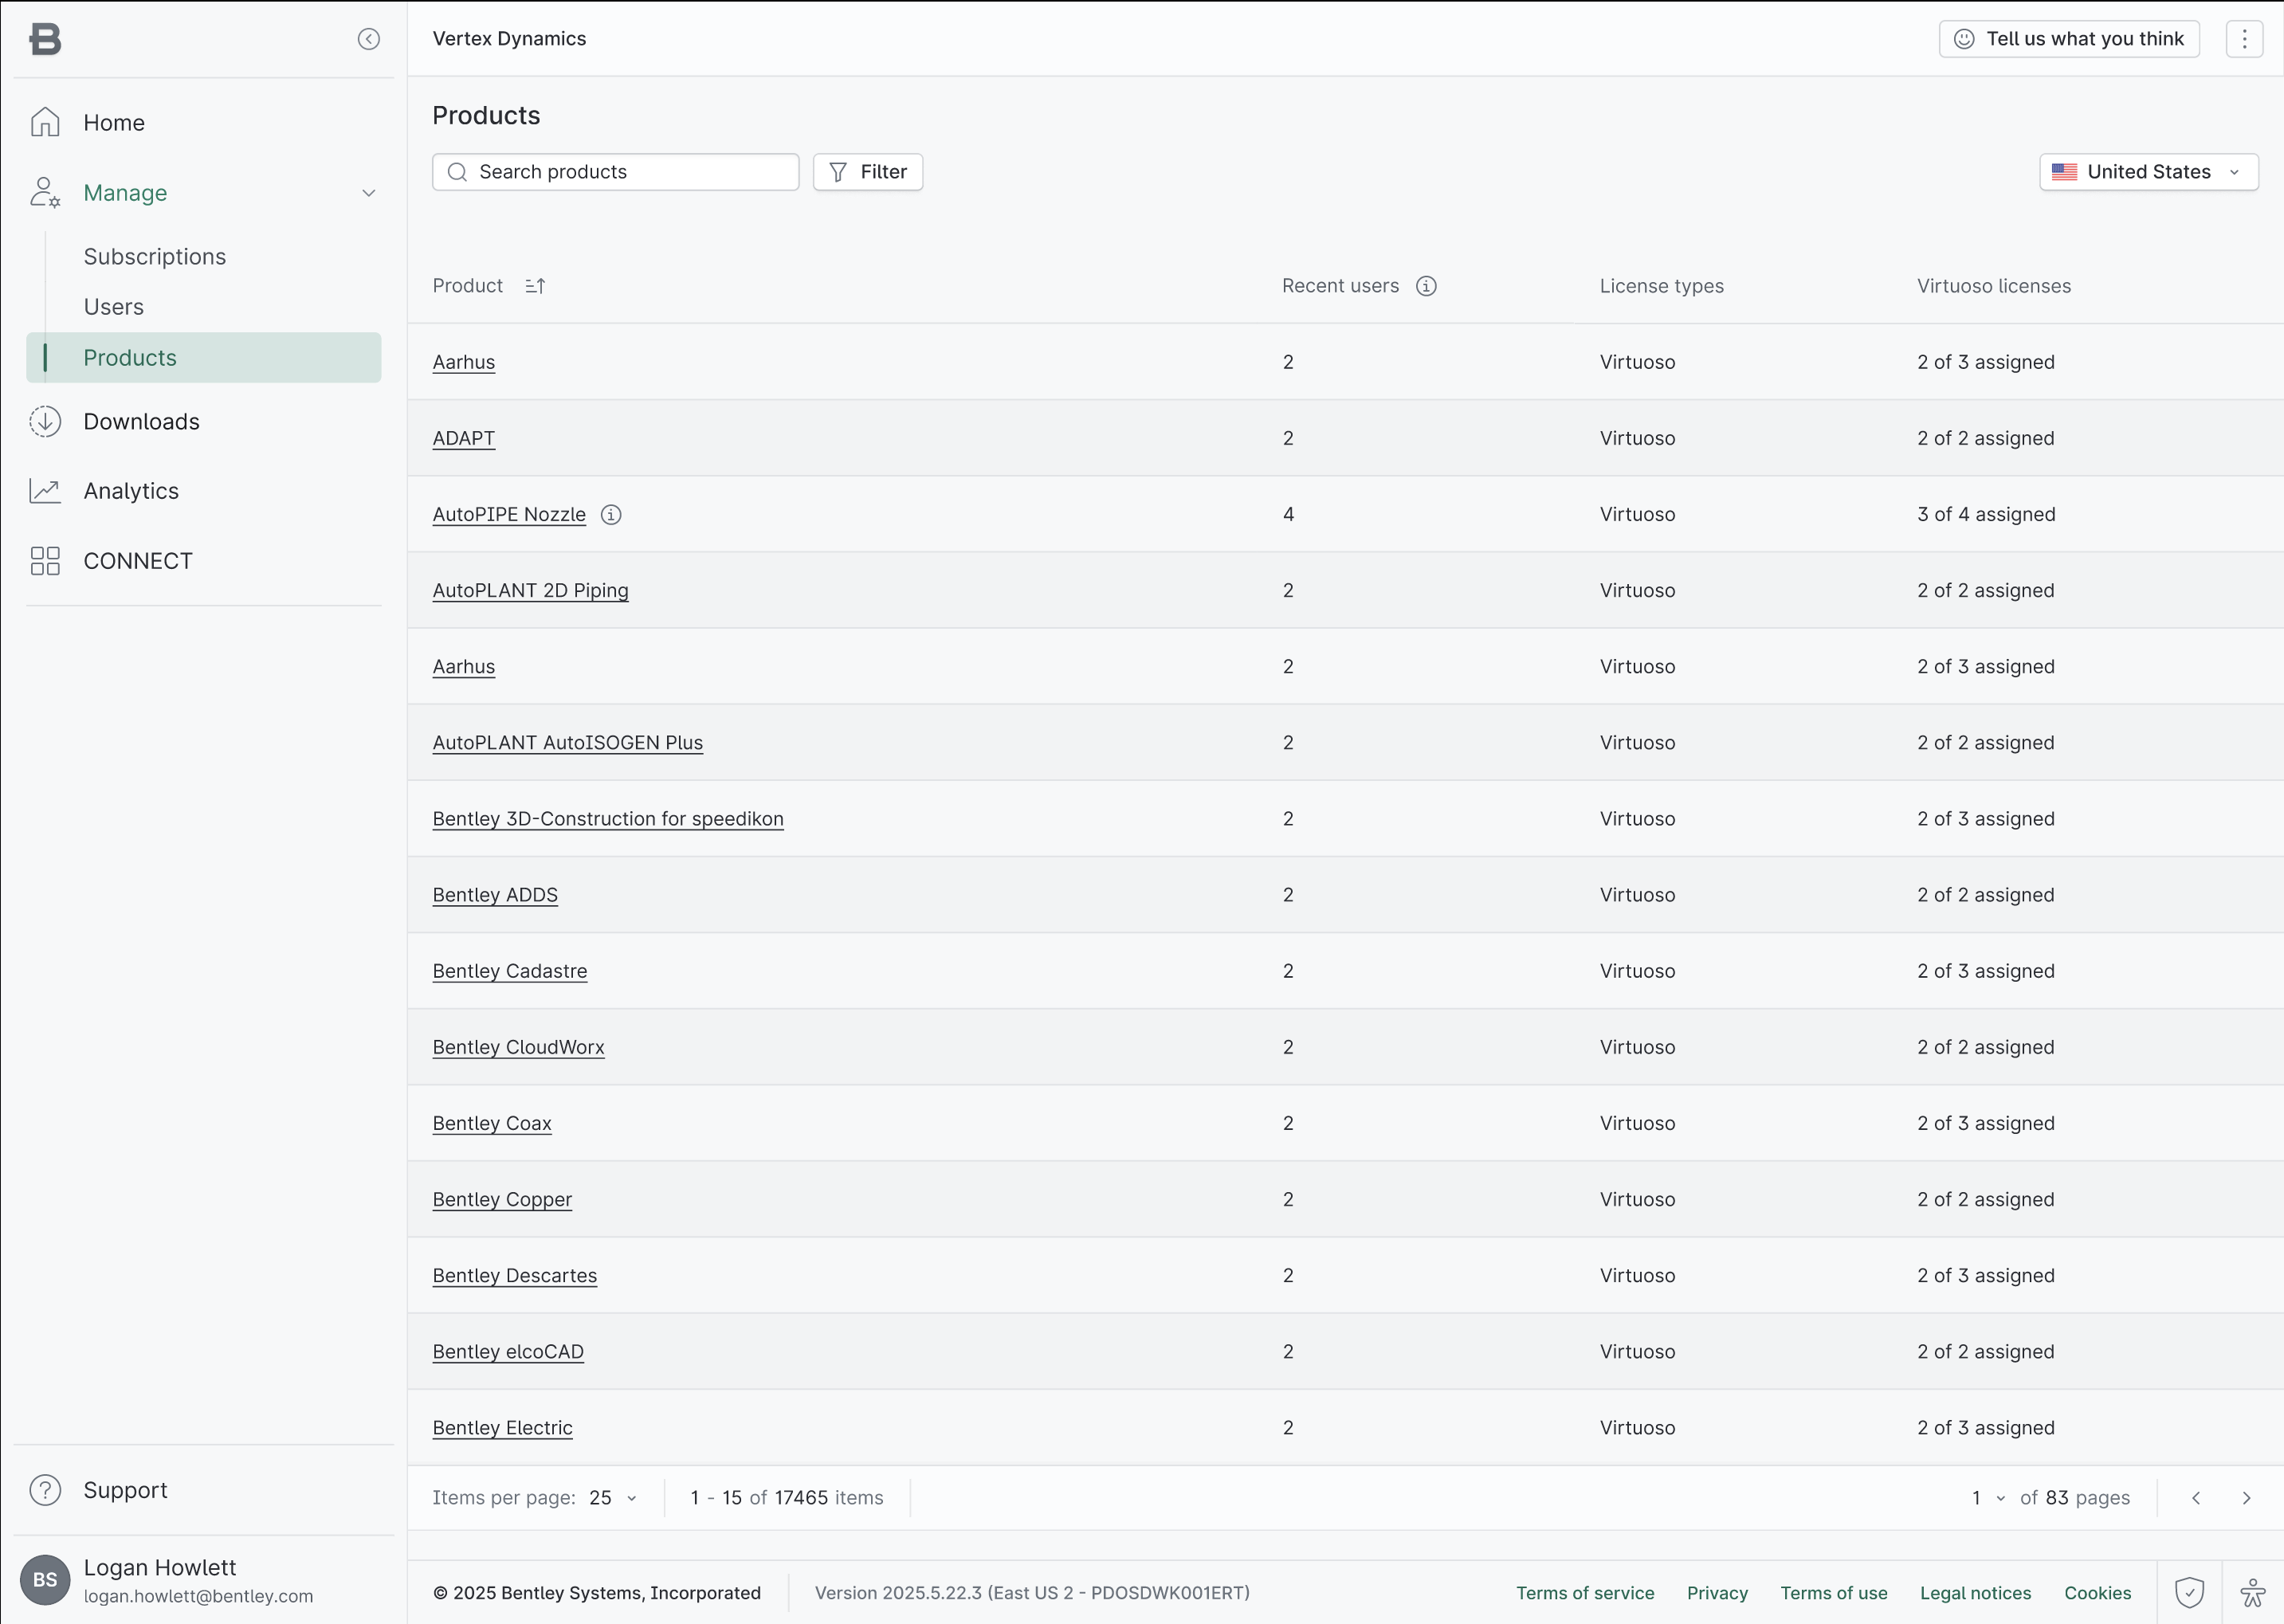Open the three-dot more options menu
The width and height of the screenshot is (2284, 1624).
pos(2244,39)
